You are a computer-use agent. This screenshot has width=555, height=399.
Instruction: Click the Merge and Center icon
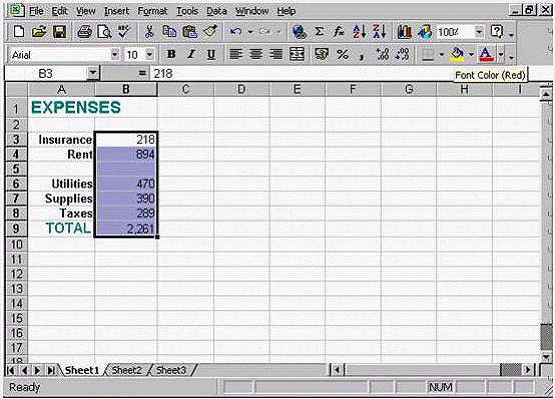pos(297,54)
